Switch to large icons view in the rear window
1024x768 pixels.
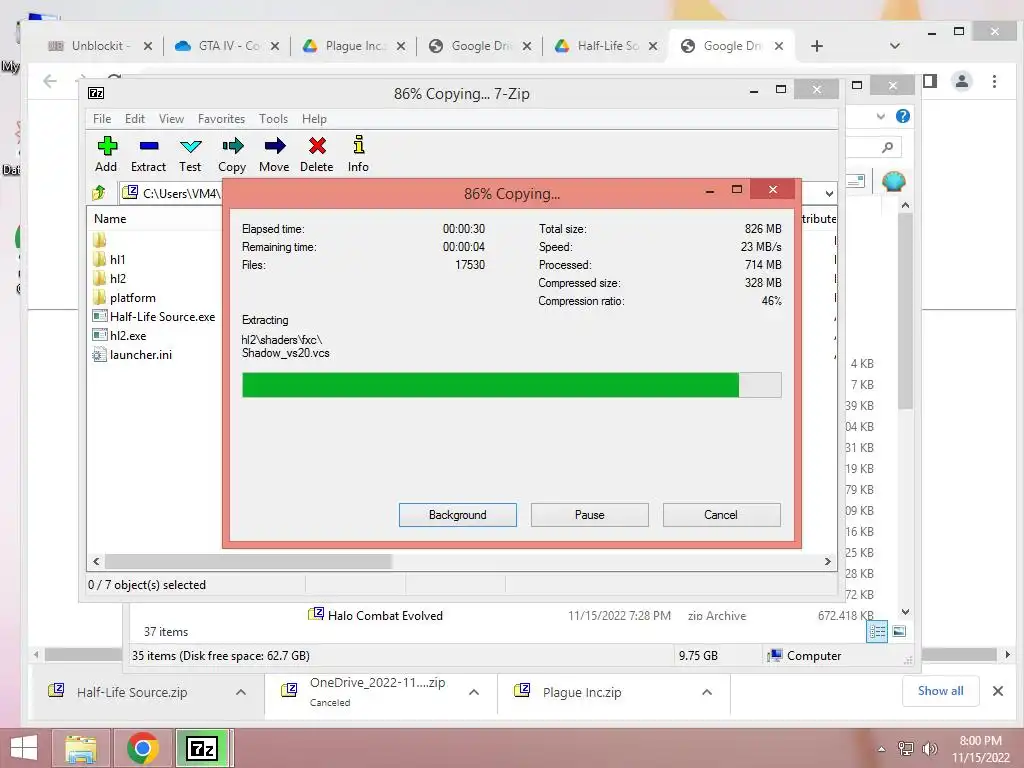pyautogui.click(x=899, y=631)
